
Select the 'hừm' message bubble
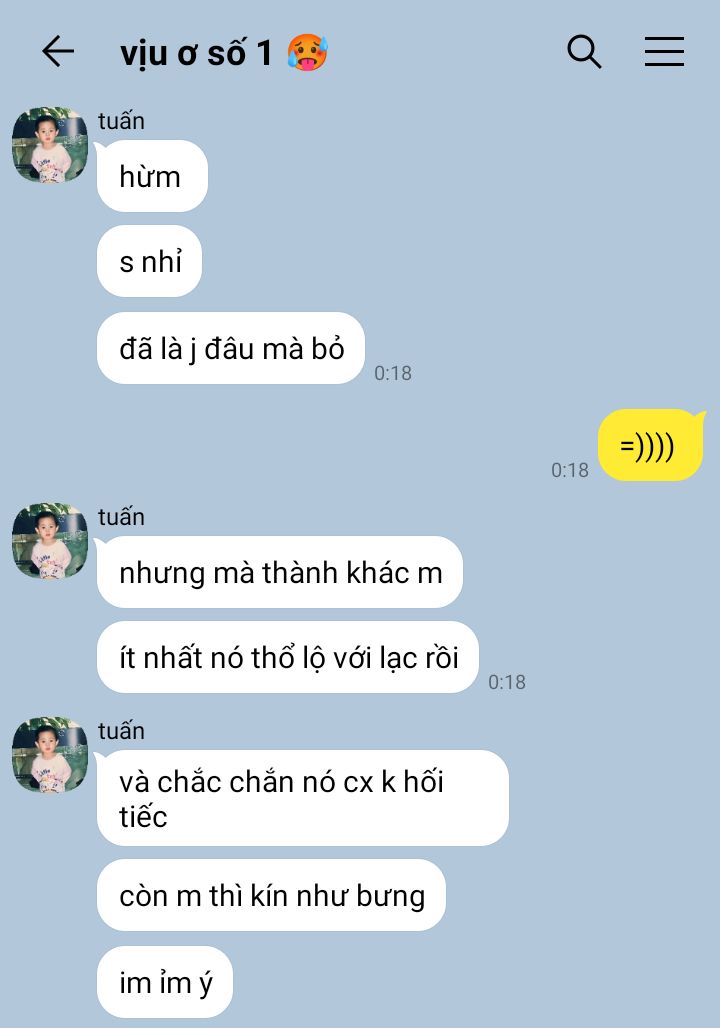tap(152, 176)
